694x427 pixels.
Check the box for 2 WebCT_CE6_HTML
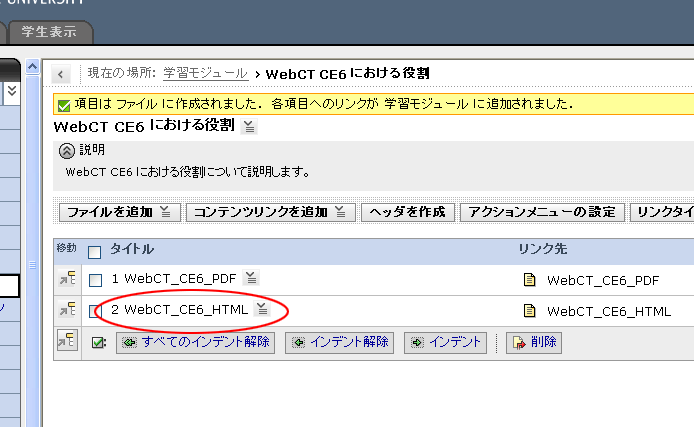pos(94,311)
